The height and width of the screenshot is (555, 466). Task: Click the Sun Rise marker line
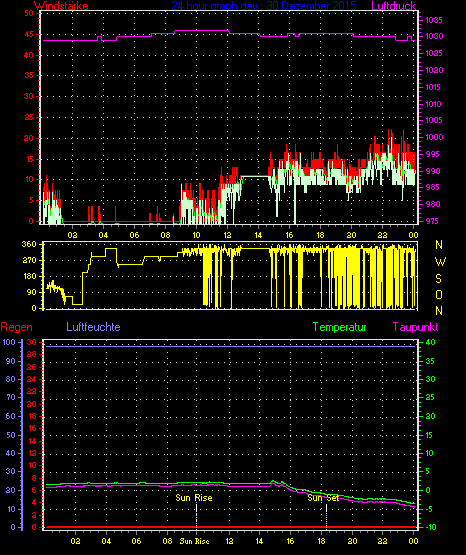(196, 516)
